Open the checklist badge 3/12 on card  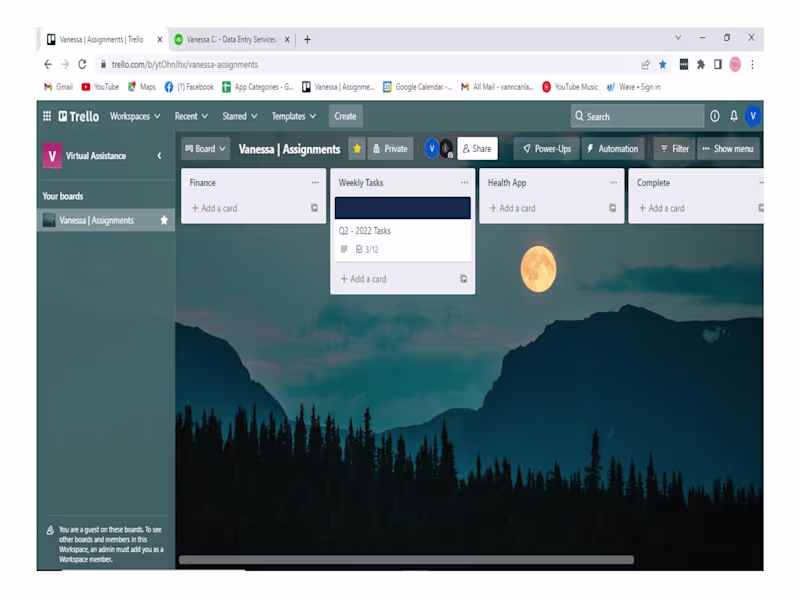367,249
